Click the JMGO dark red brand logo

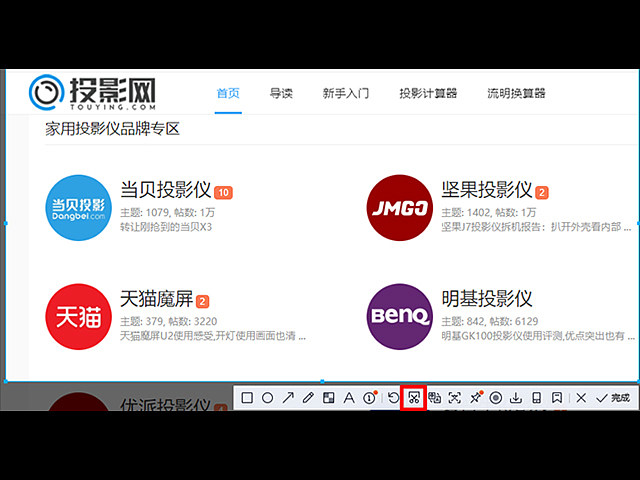(x=400, y=208)
